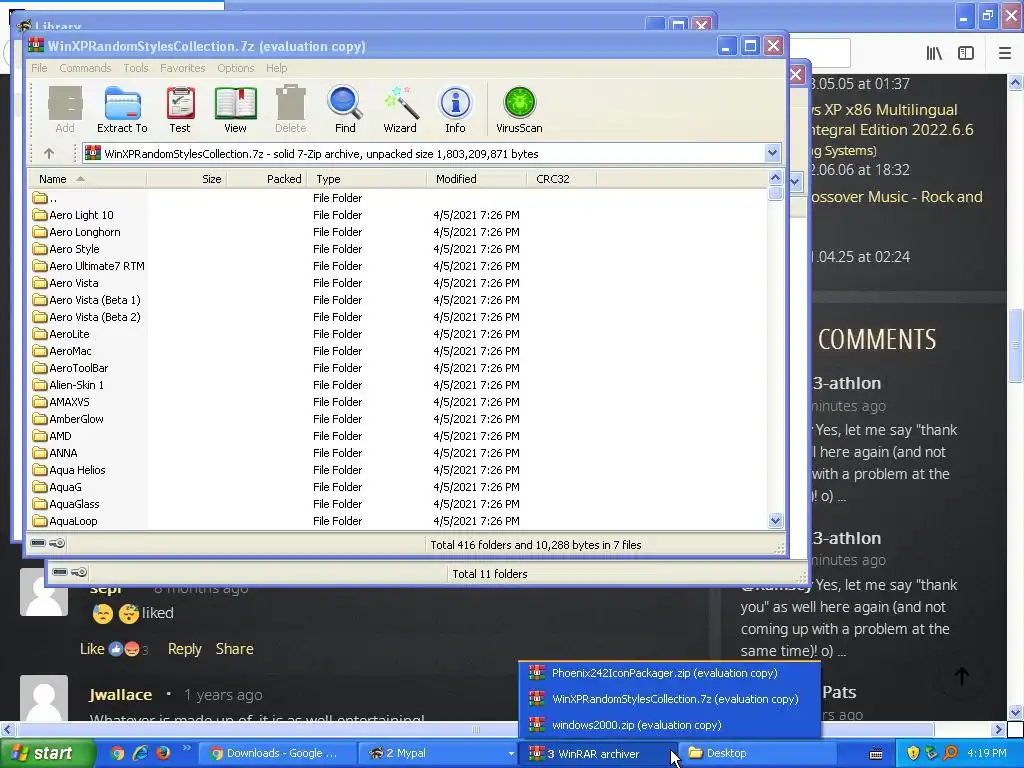
Task: Select WinXPRandomStylesCollection.7z in taskbar popup
Action: 669,699
